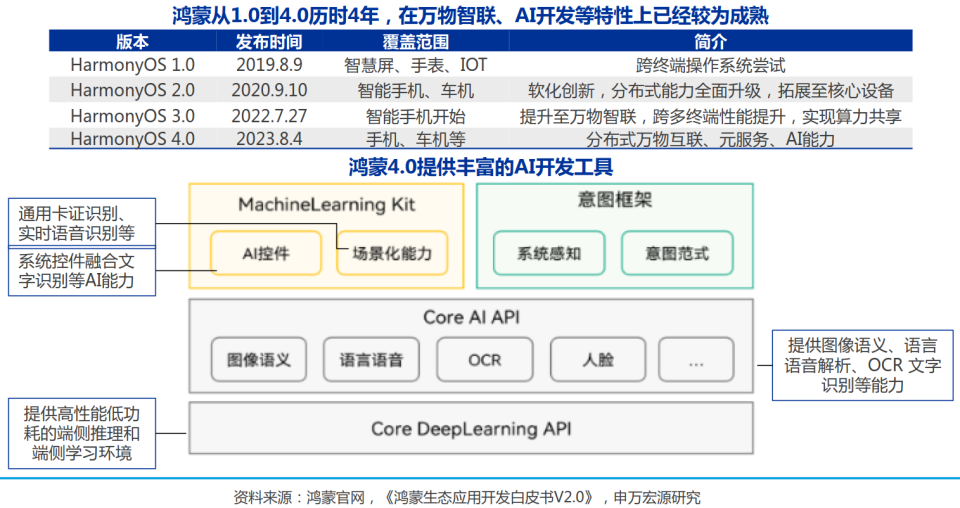Viewport: 960px width, 508px height.
Task: Click the AI控件 box
Action: point(266,253)
